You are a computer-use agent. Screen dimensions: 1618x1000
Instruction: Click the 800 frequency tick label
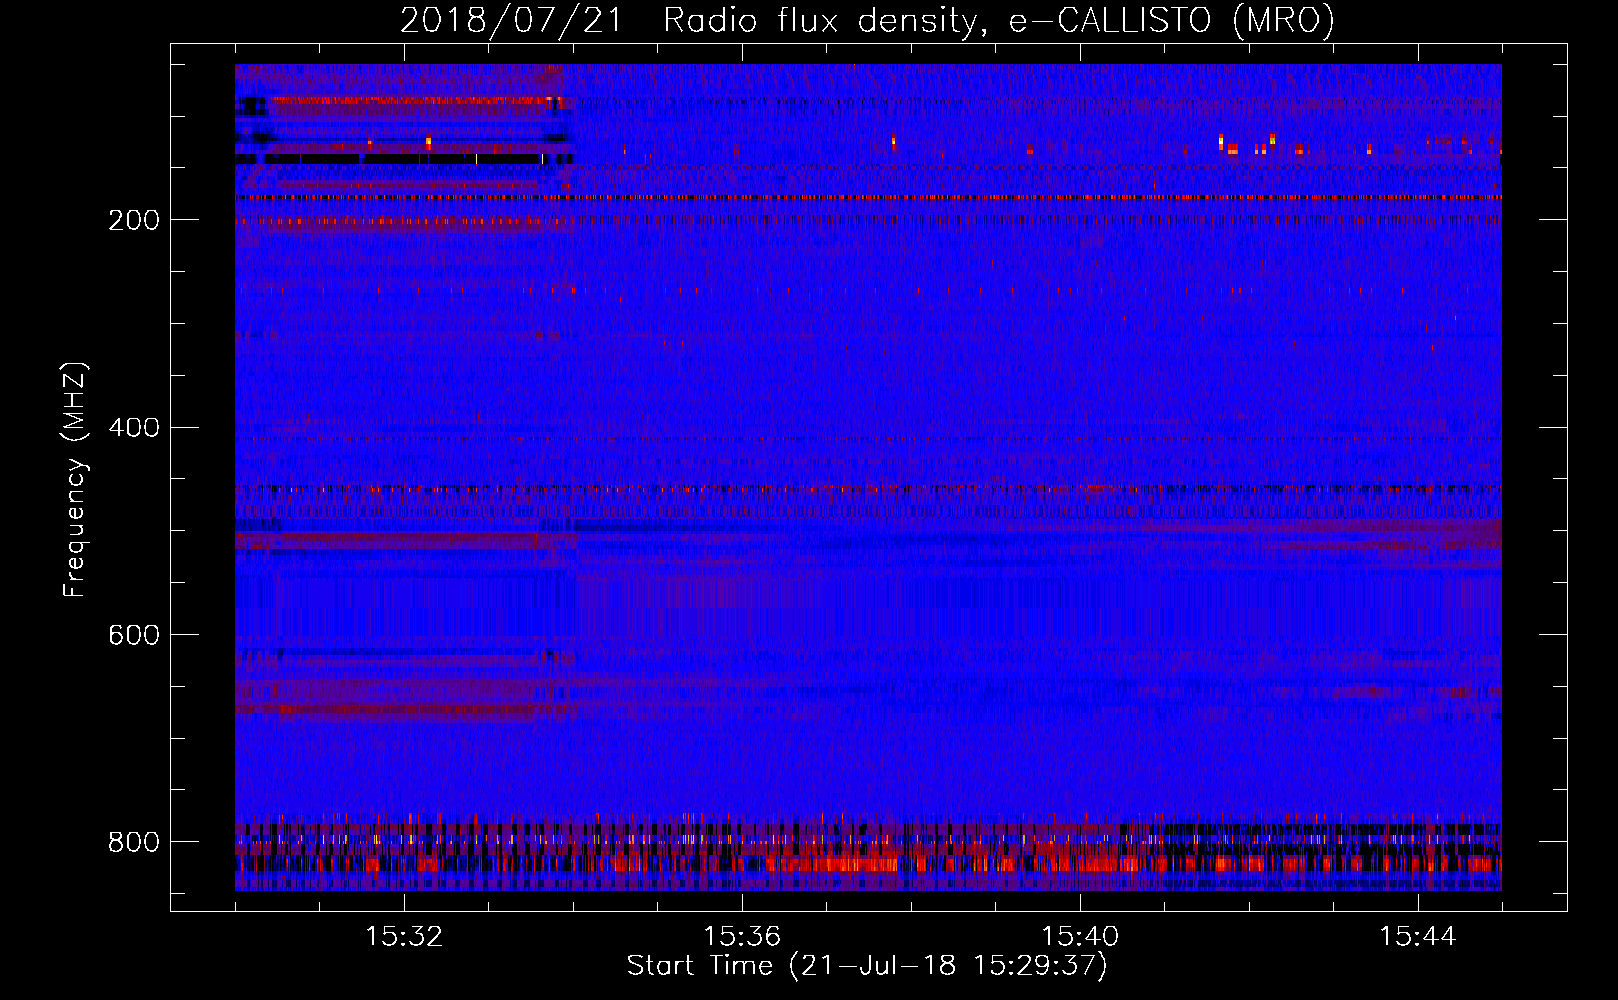(x=133, y=842)
